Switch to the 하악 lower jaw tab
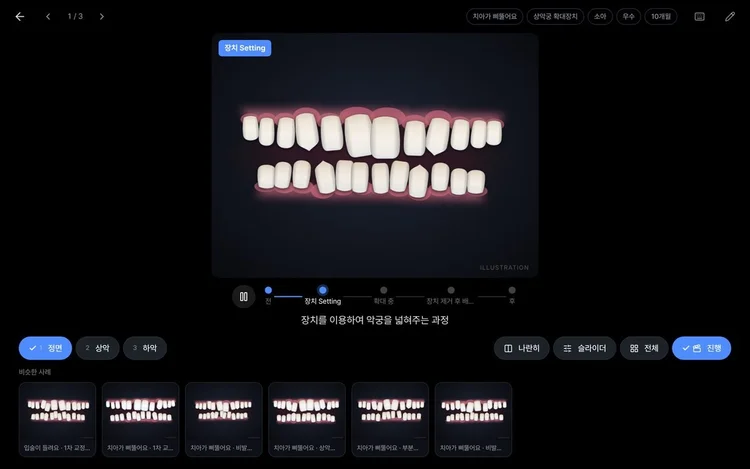 [145, 348]
